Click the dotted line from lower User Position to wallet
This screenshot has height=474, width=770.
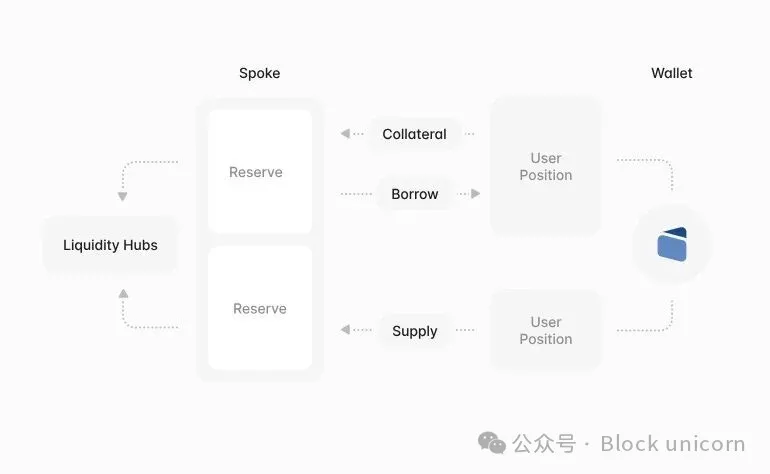[x=645, y=330]
